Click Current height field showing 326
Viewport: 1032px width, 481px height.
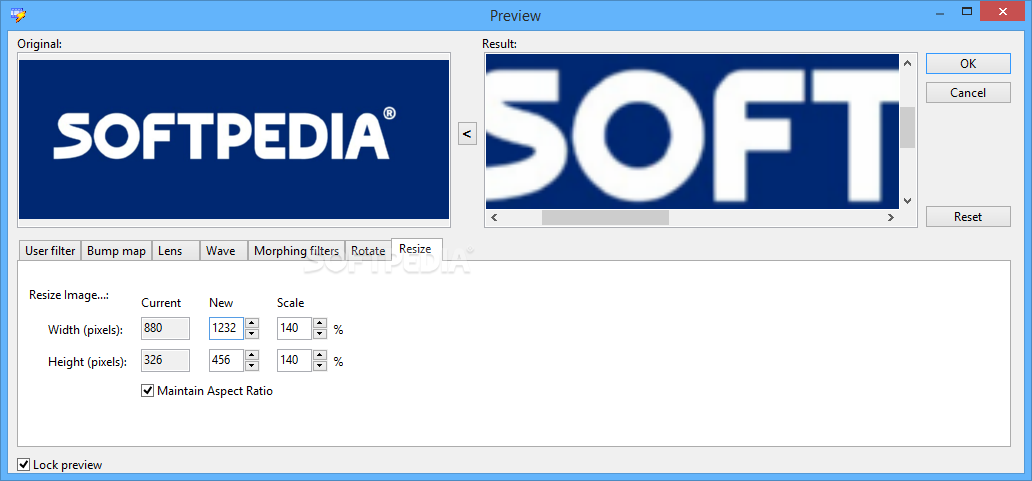click(165, 360)
